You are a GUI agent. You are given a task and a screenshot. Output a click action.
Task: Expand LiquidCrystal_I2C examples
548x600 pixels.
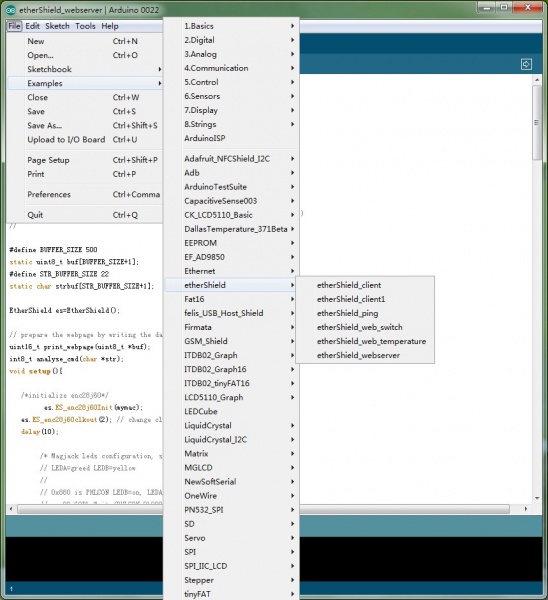click(232, 439)
